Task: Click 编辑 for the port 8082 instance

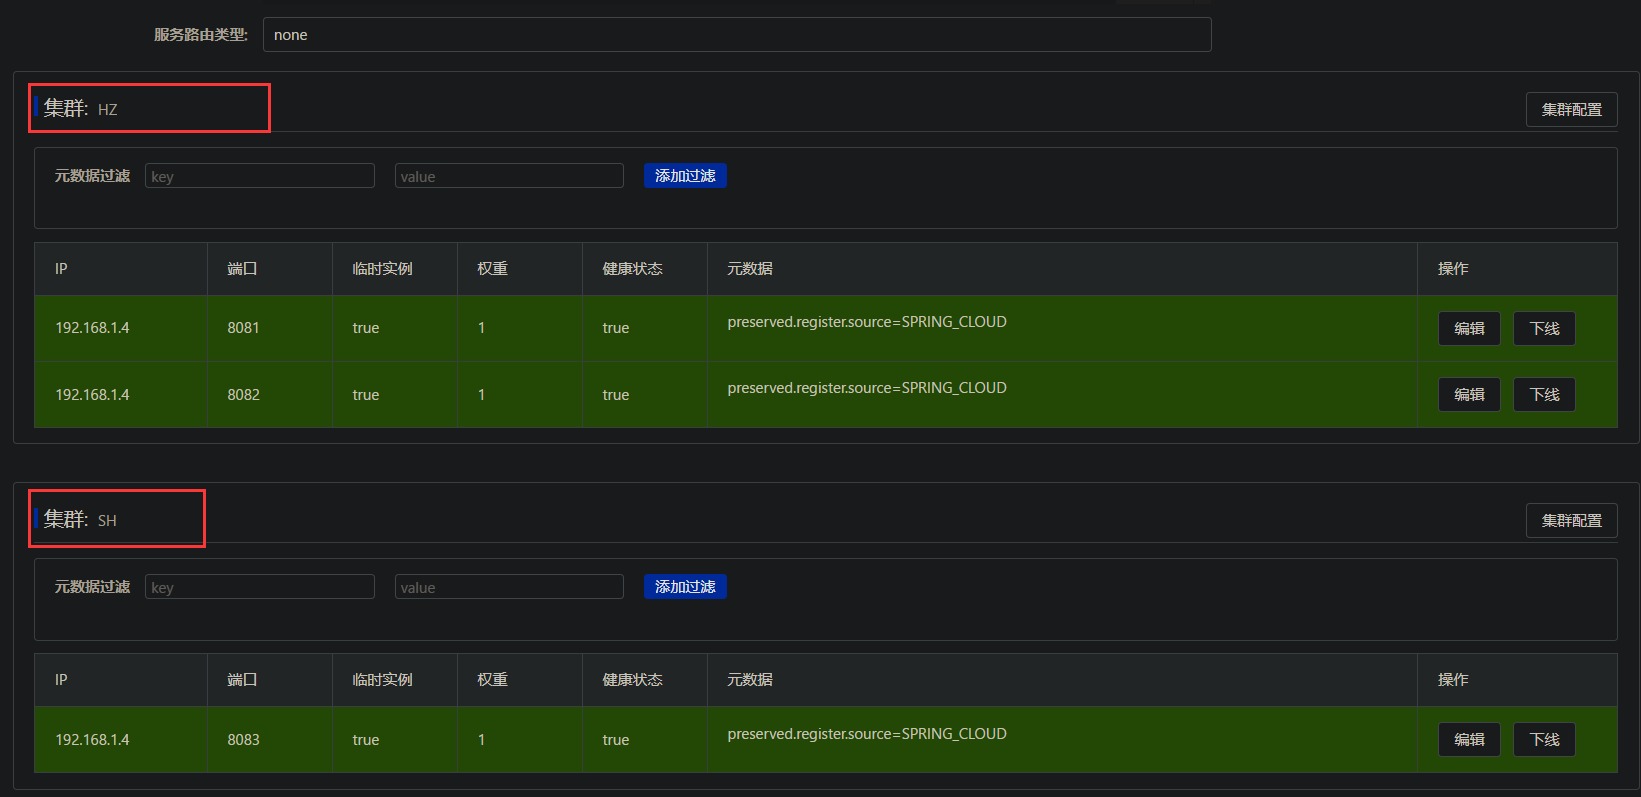Action: tap(1469, 395)
